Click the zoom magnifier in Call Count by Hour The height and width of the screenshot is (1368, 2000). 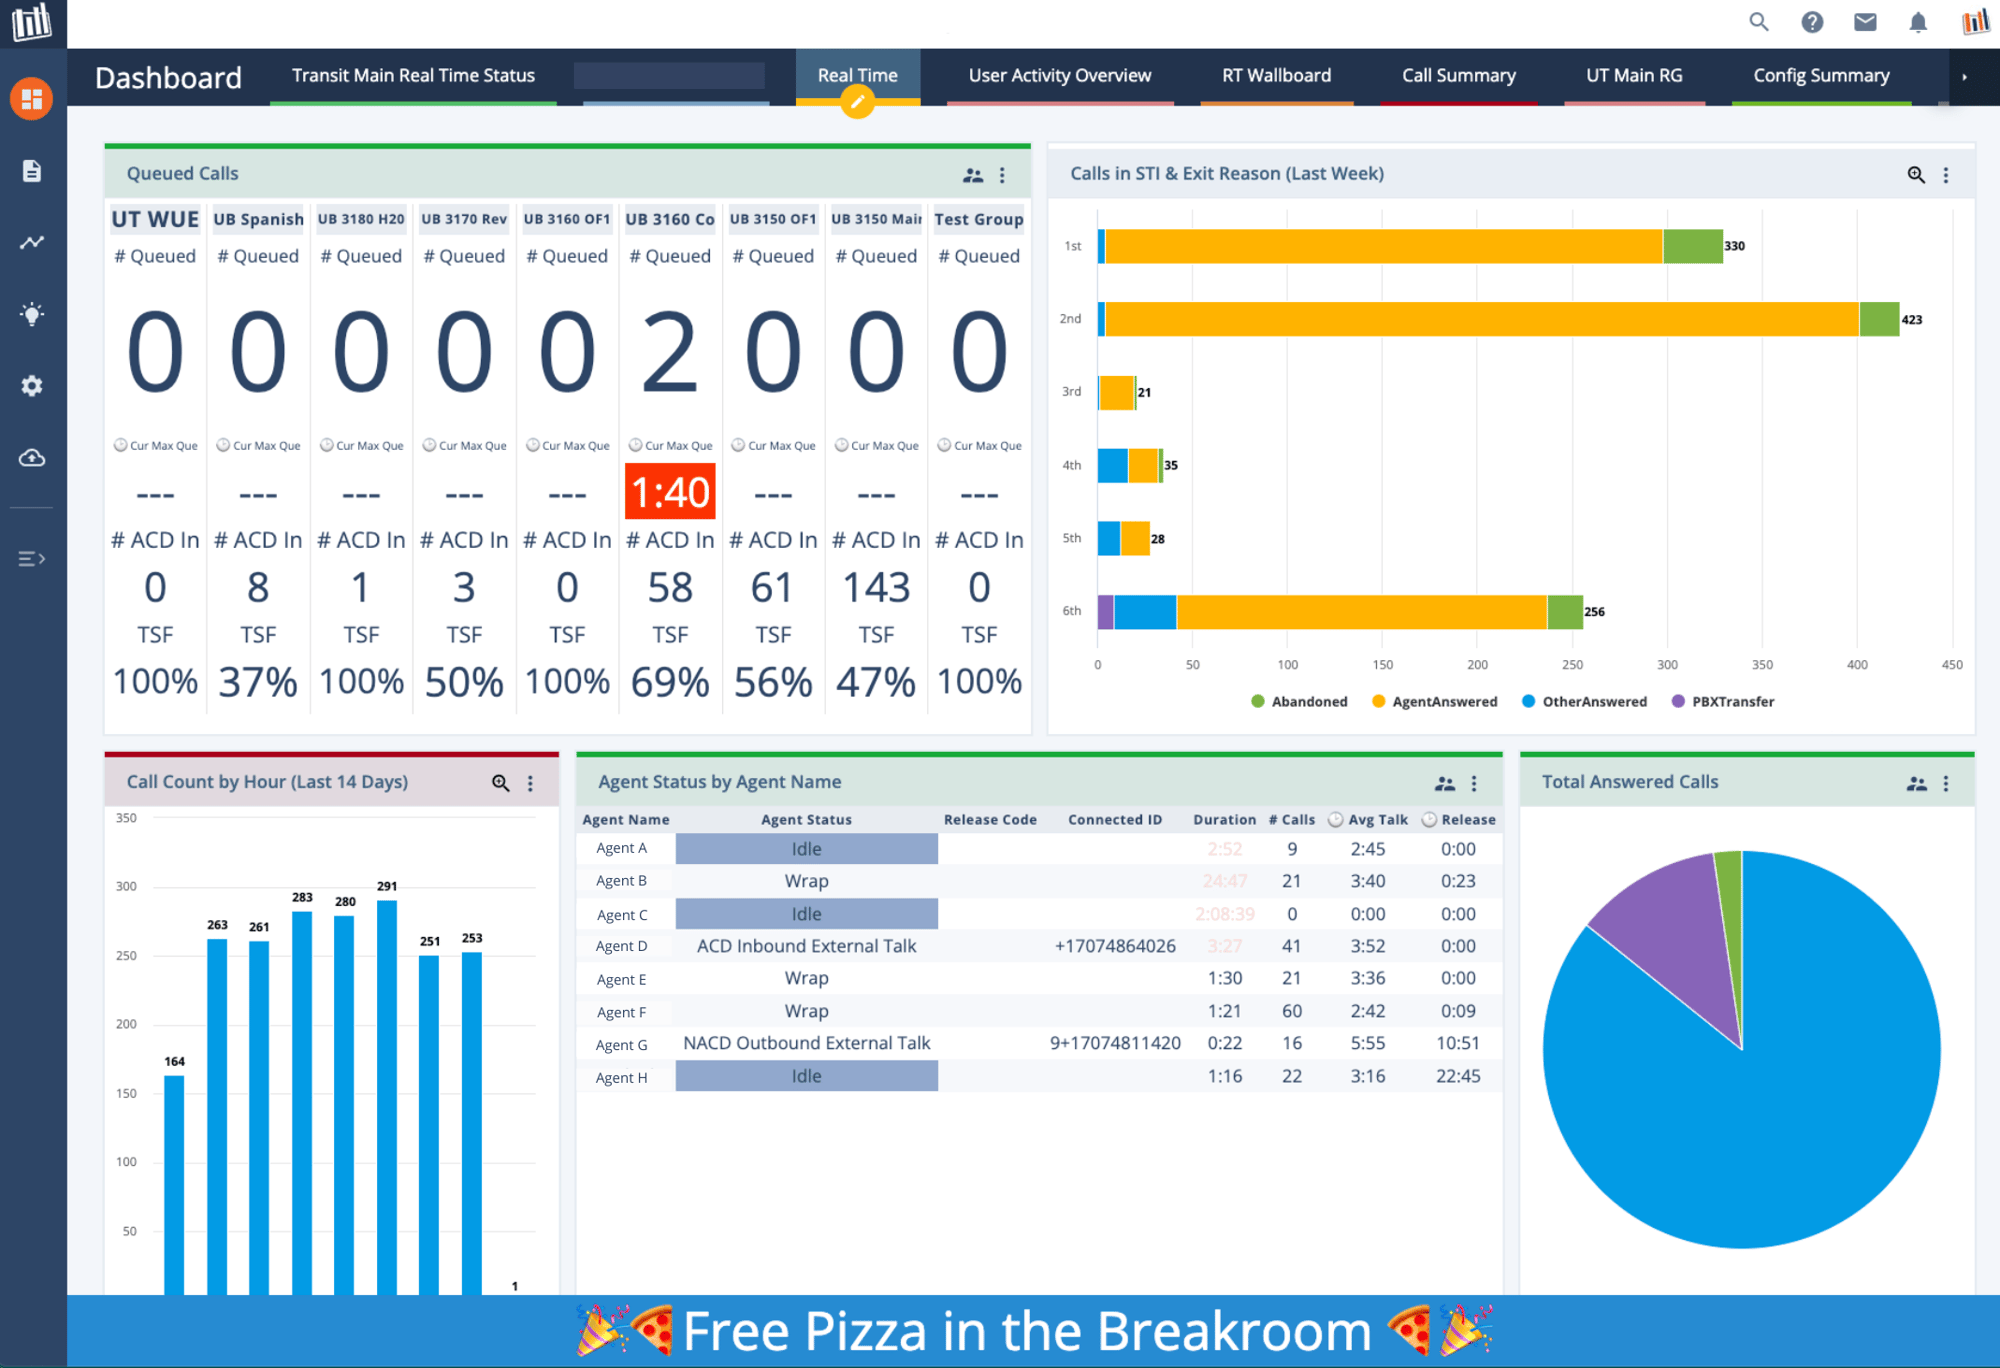pos(501,783)
